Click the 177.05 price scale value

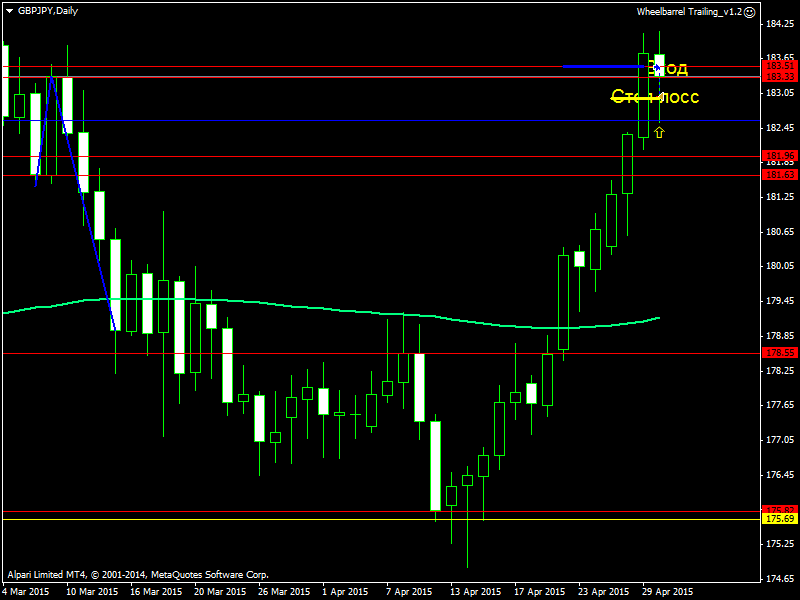pos(780,440)
